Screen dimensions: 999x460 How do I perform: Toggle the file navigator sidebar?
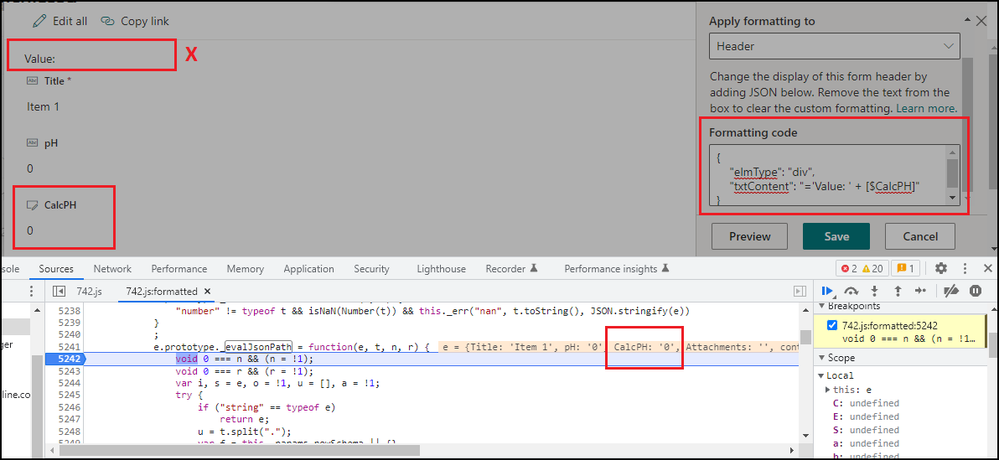[59, 291]
